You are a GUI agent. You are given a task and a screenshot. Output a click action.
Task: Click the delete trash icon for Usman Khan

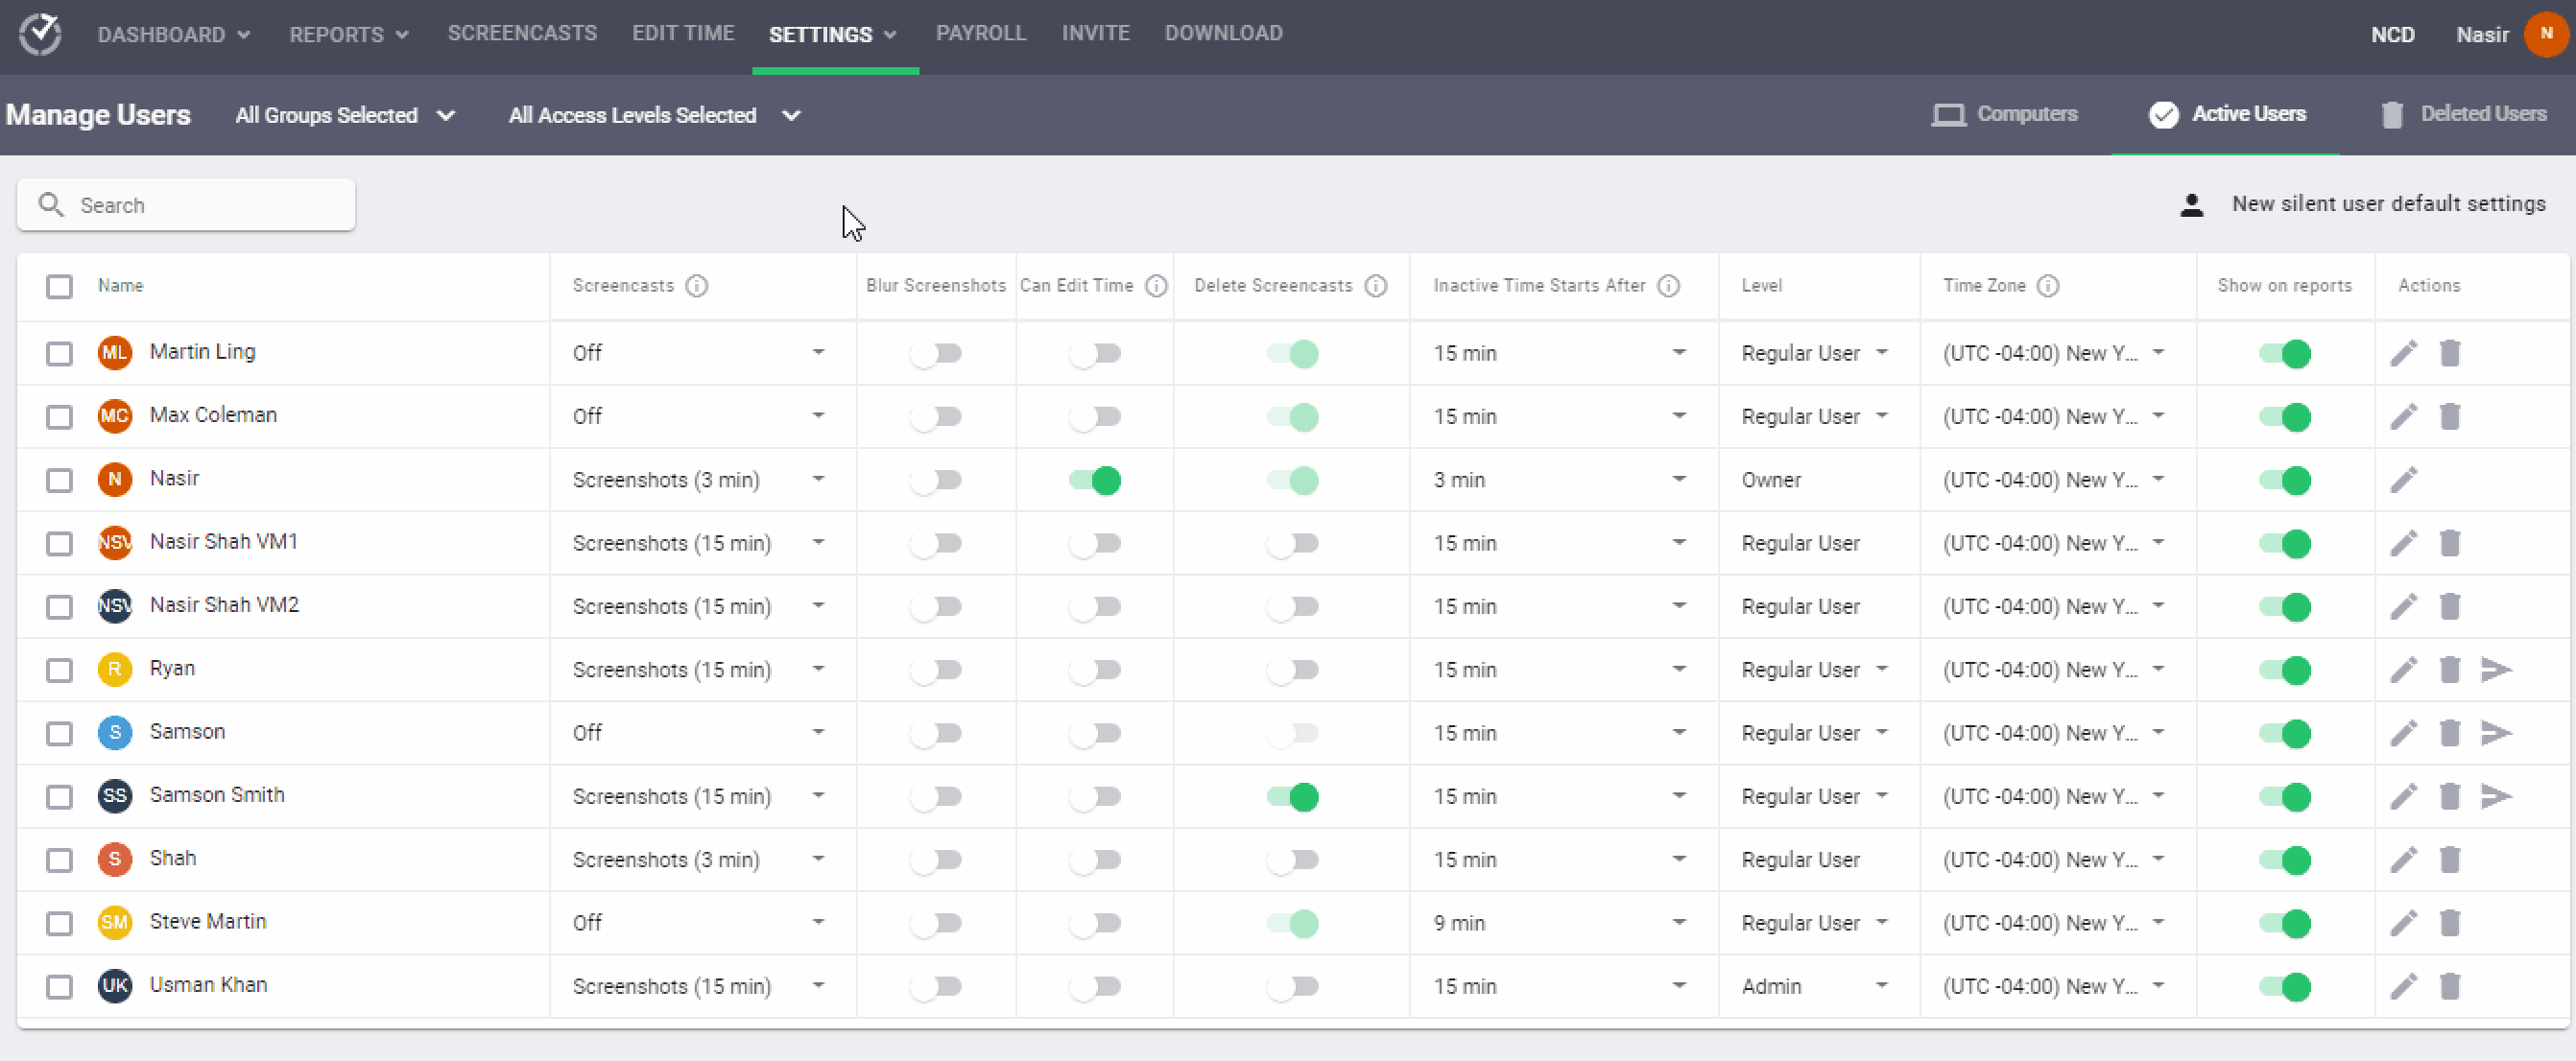(x=2449, y=986)
